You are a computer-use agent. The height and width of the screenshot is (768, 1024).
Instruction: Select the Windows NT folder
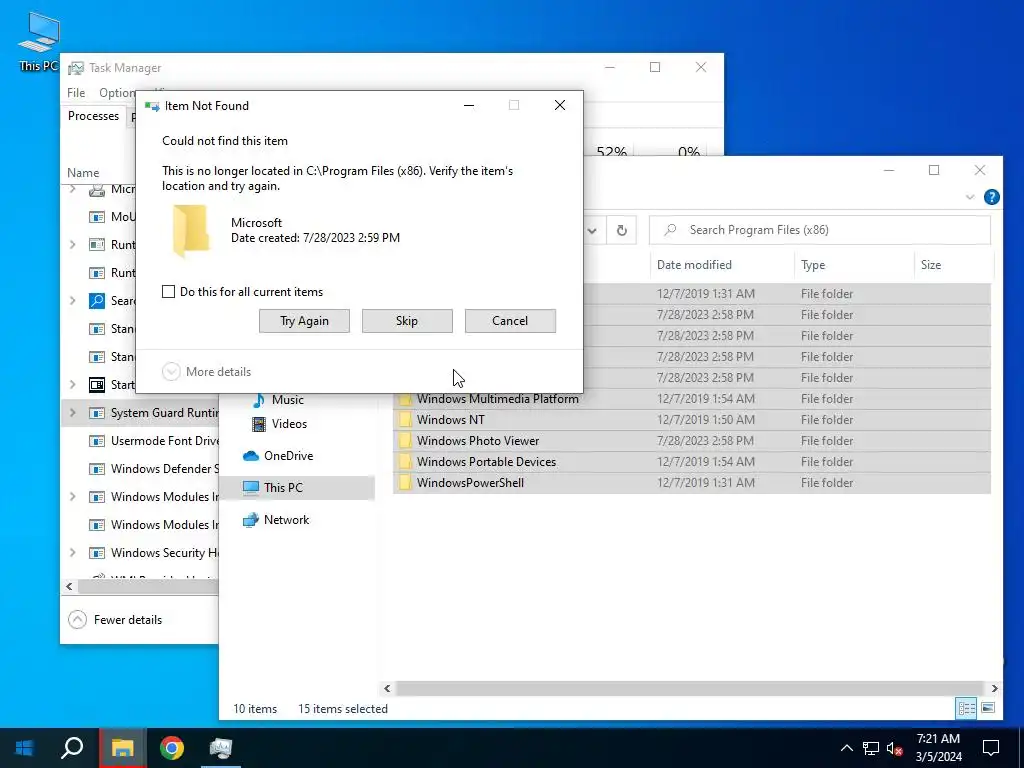(x=692, y=420)
